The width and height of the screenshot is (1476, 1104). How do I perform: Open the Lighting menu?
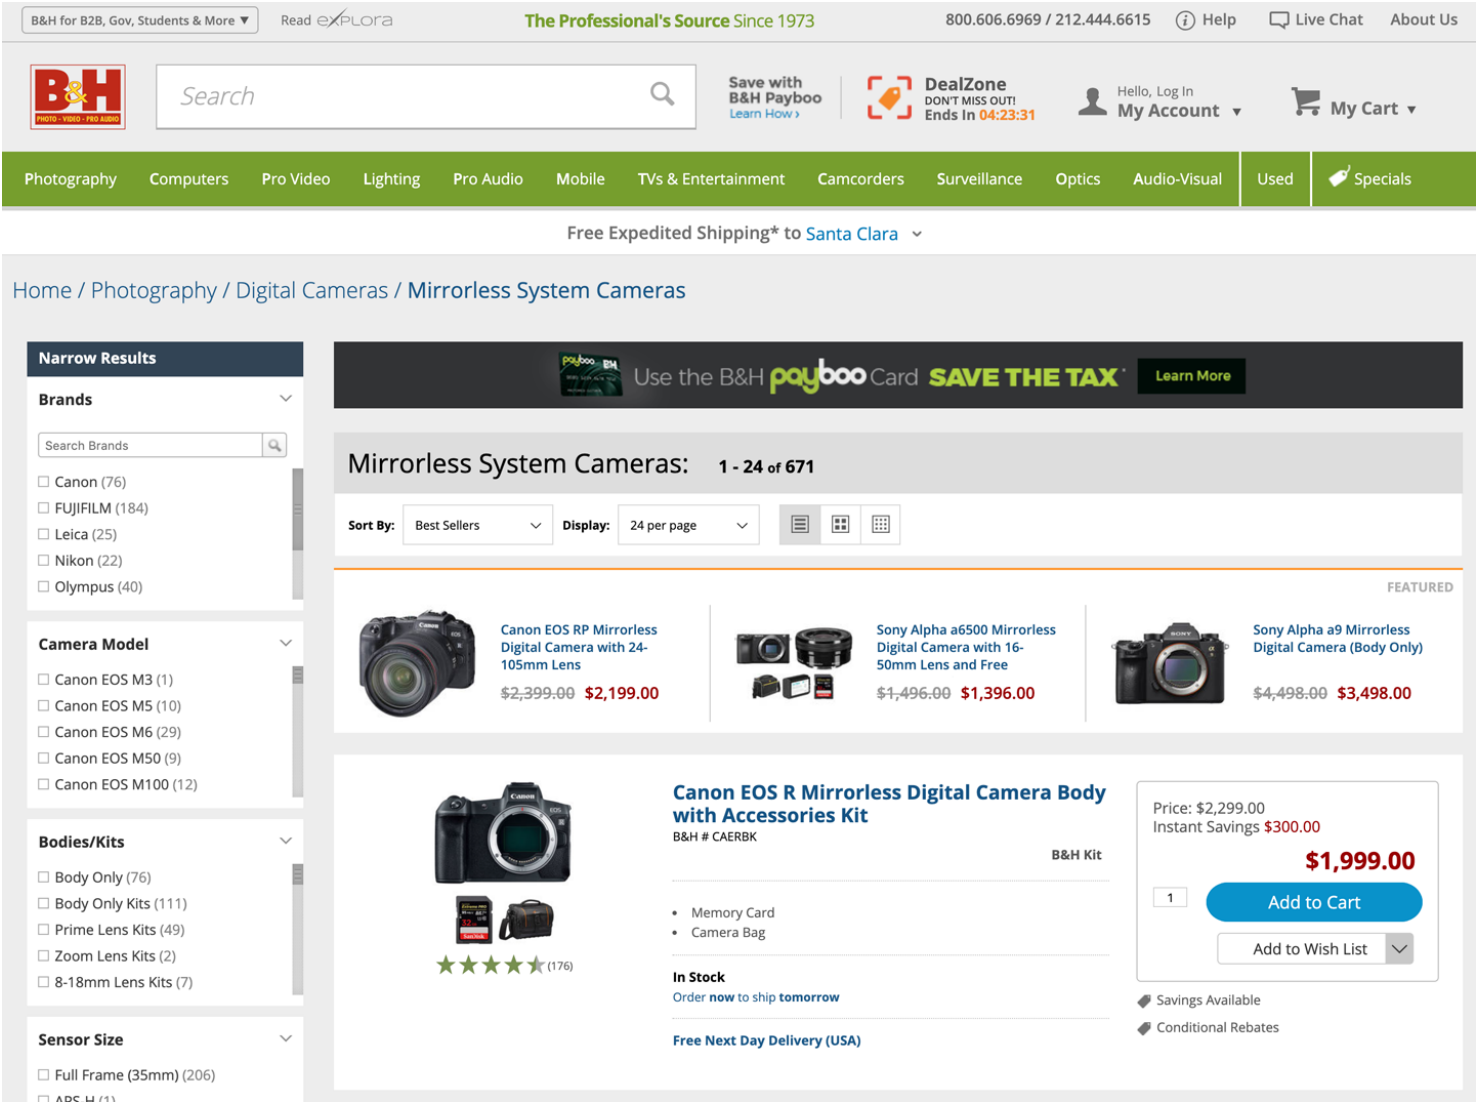click(391, 179)
